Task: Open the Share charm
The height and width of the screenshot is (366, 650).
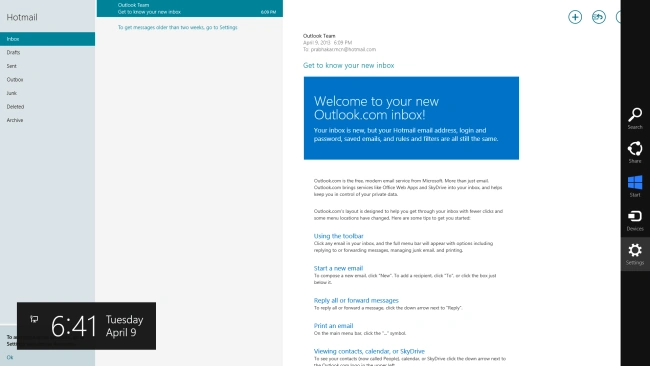Action: click(635, 152)
